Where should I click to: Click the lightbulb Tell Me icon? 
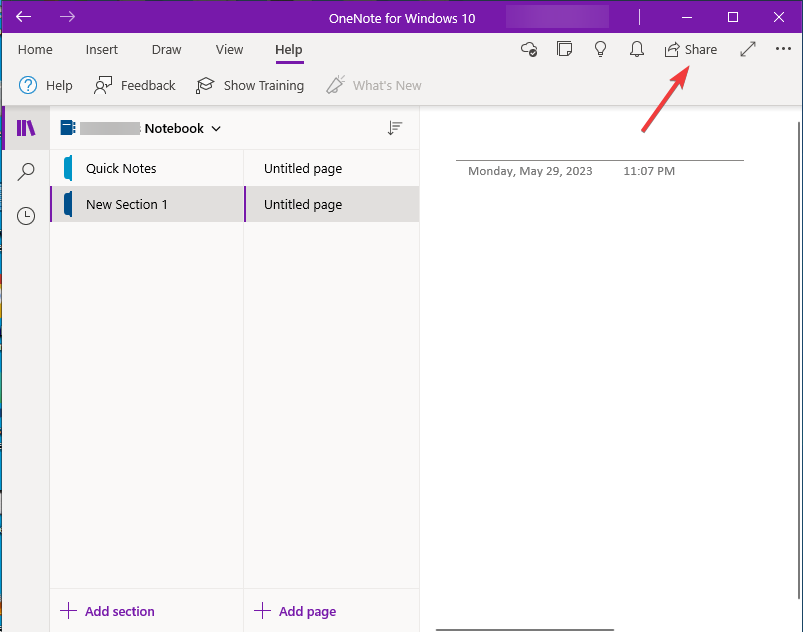tap(600, 49)
